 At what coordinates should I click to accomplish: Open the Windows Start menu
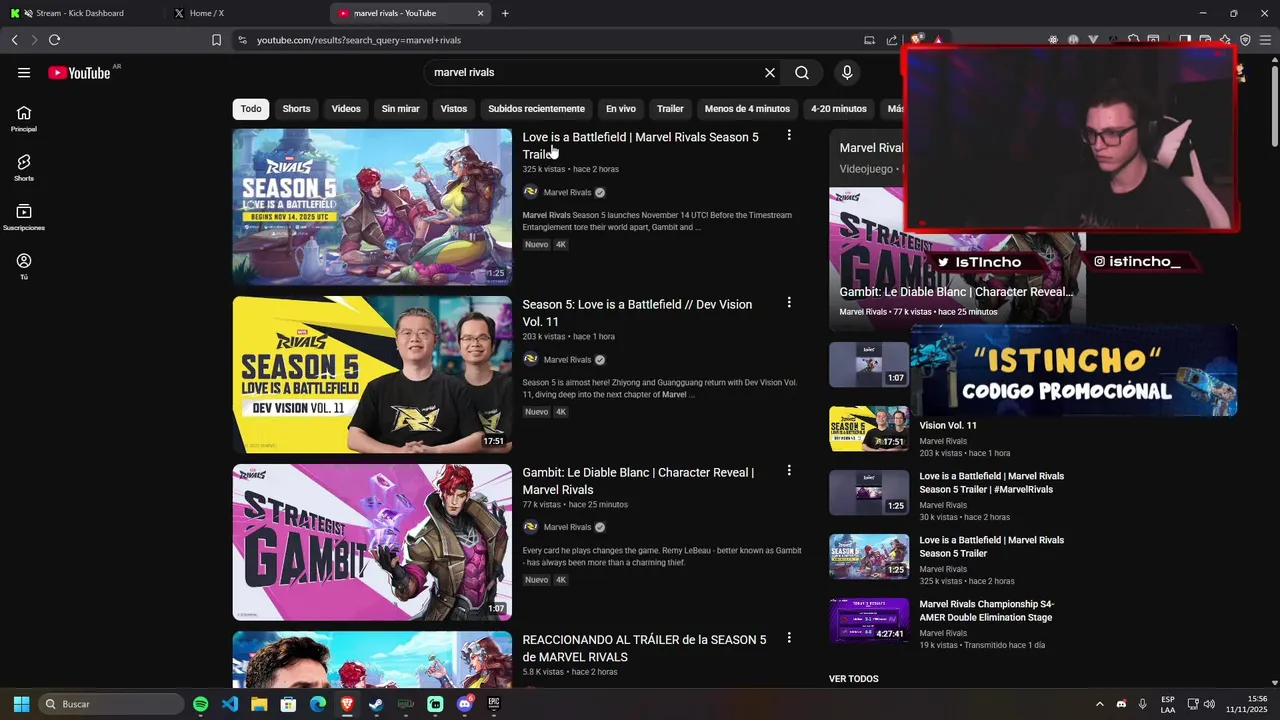(21, 704)
